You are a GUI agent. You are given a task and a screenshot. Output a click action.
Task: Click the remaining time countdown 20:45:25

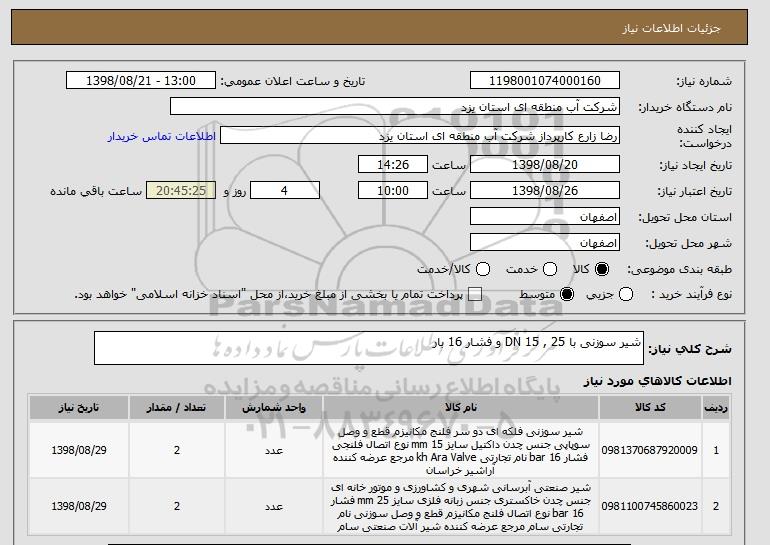click(x=181, y=191)
